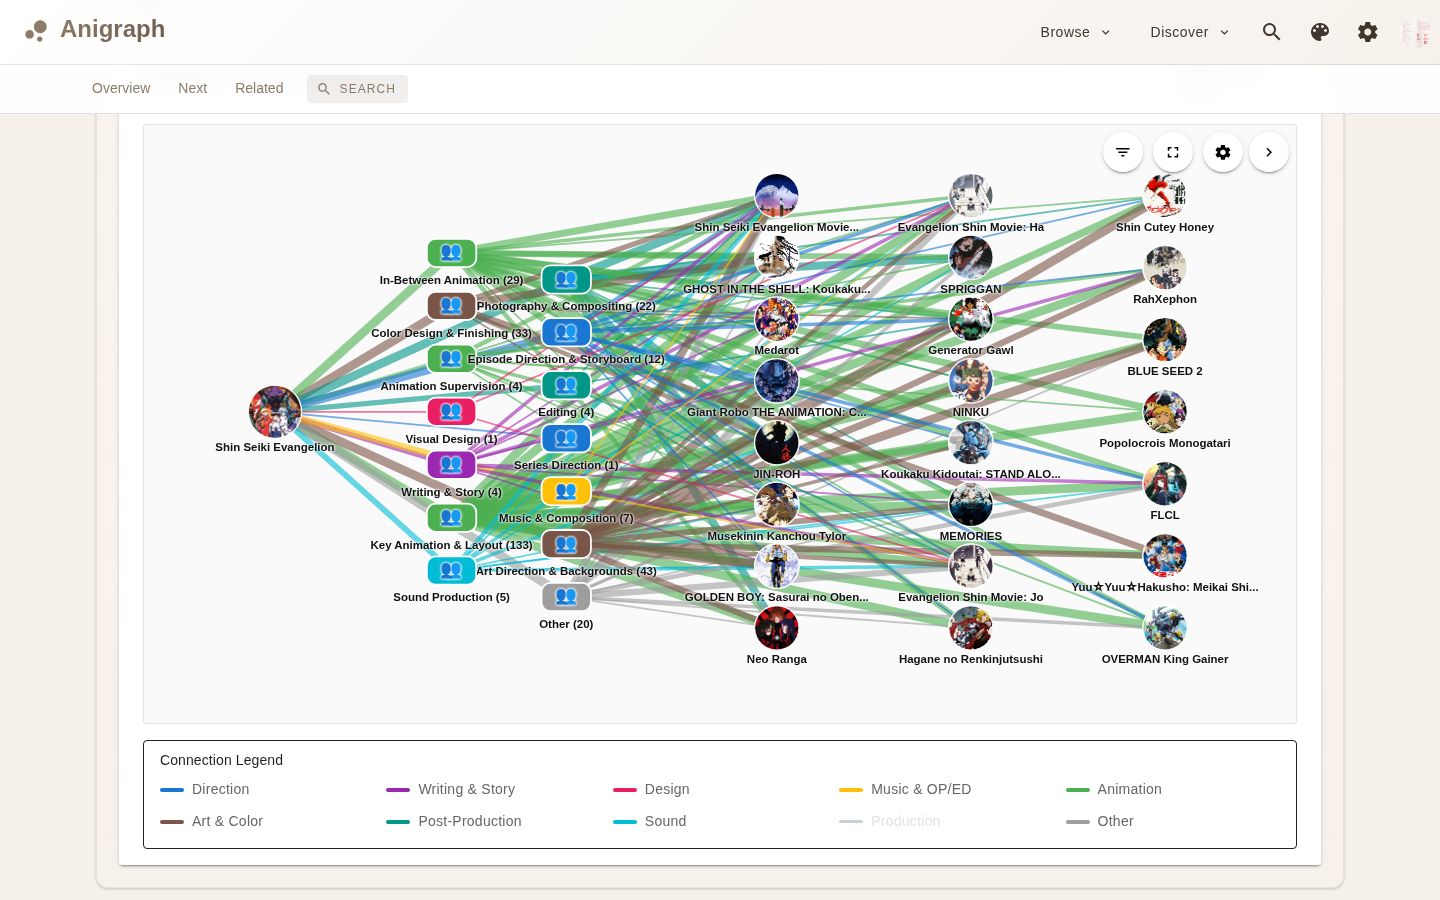Click the FLCL anime node thumbnail
The image size is (1440, 900).
click(1165, 484)
